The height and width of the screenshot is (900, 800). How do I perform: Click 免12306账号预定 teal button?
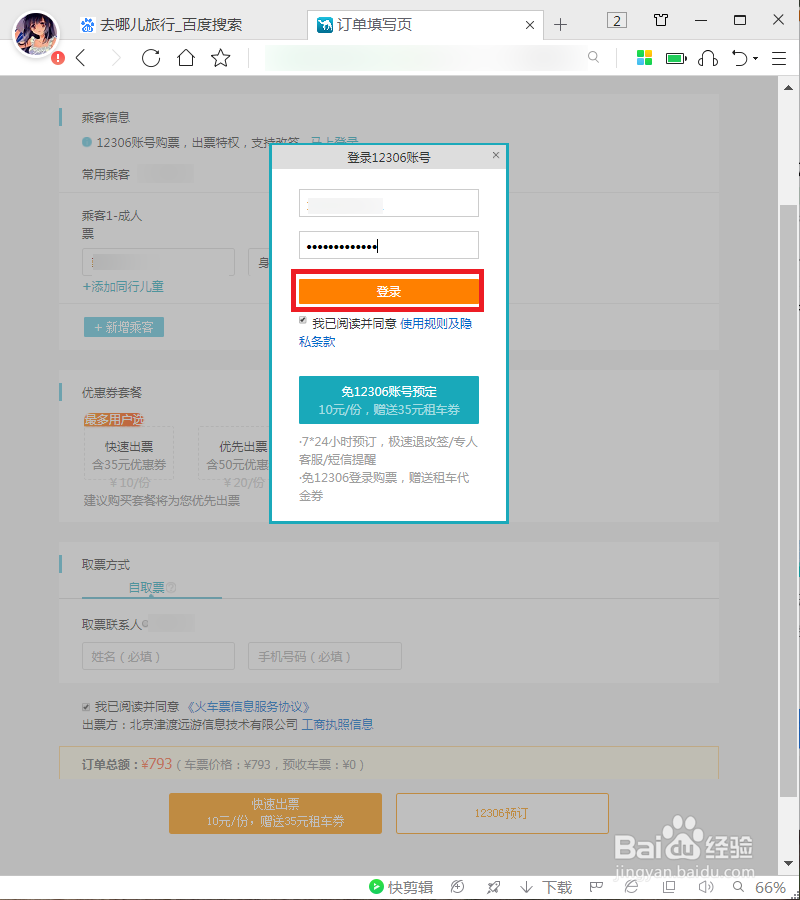tap(389, 400)
